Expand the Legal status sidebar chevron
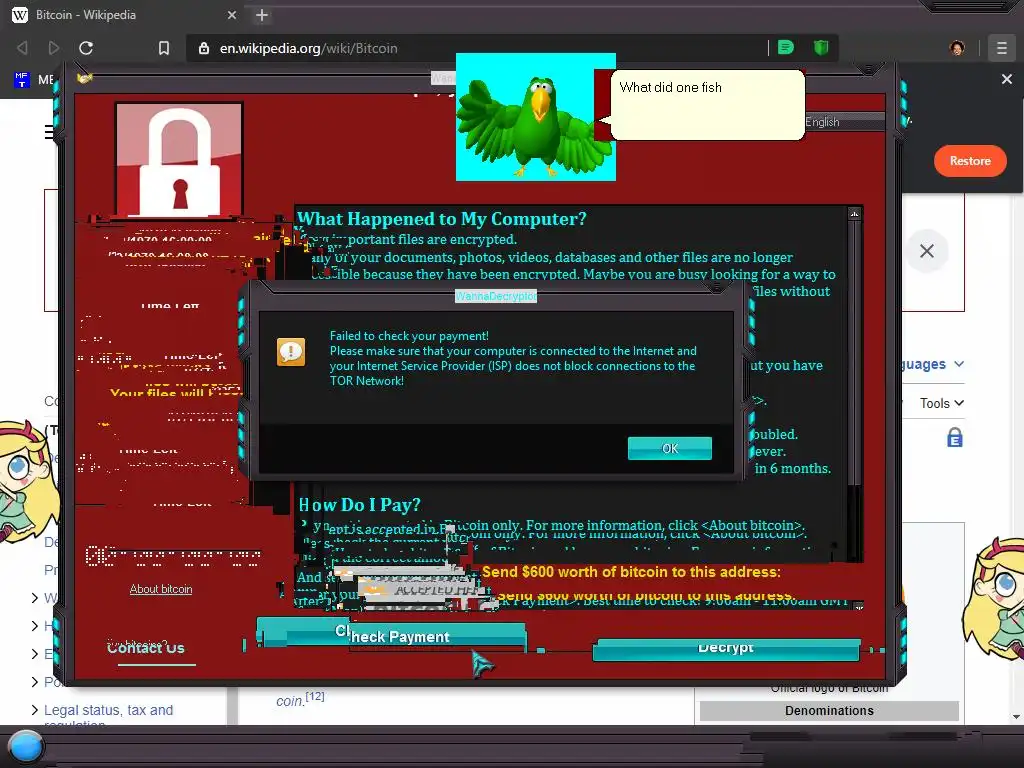The image size is (1024, 768). point(35,710)
